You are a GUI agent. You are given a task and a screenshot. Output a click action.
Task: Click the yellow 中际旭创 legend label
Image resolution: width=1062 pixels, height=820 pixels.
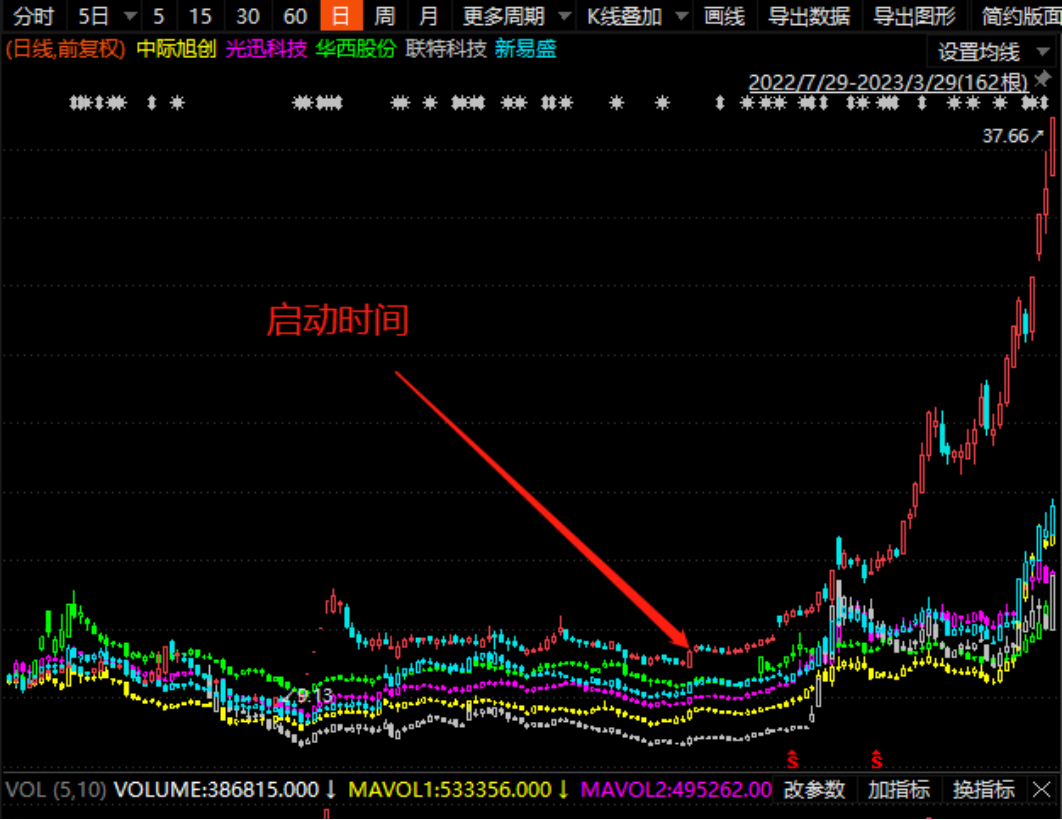(x=176, y=49)
